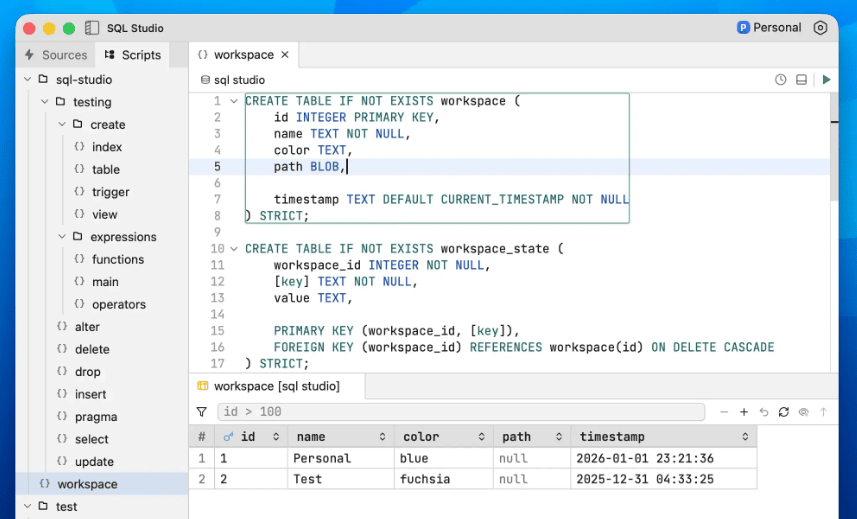Viewport: 857px width, 519px height.
Task: Click the eye preview icon
Action: (x=803, y=412)
